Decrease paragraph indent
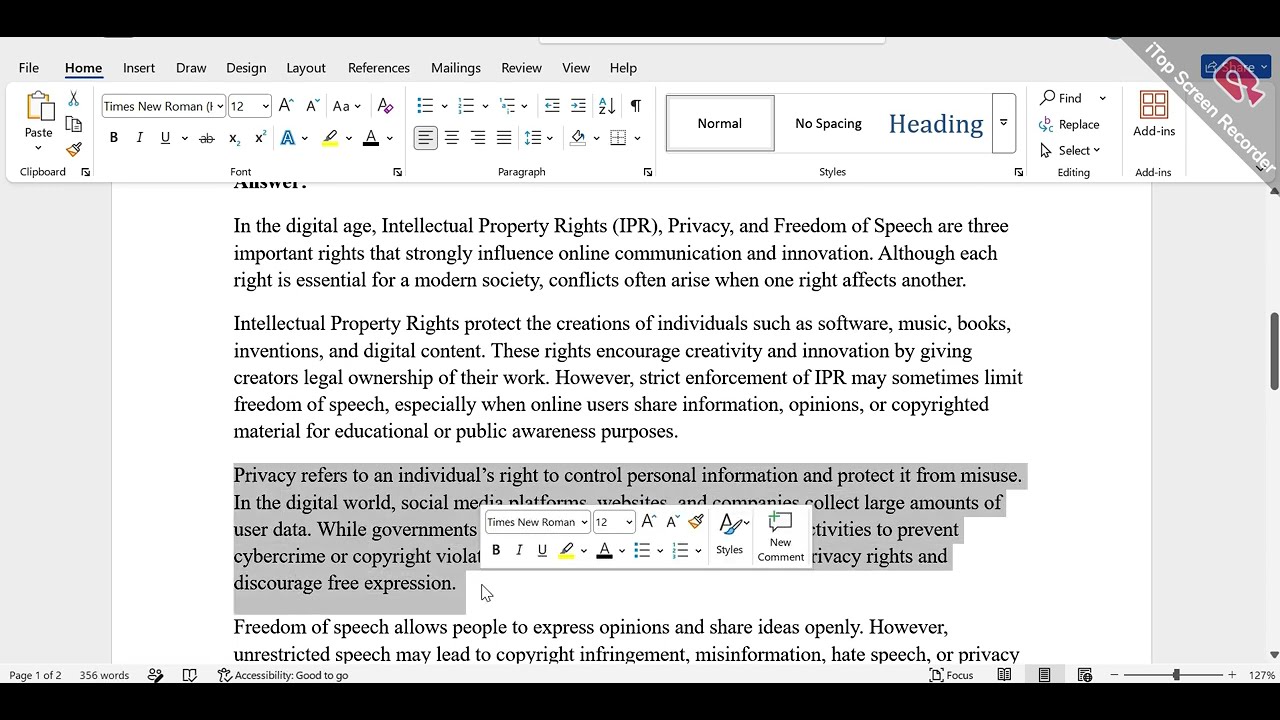 [552, 106]
